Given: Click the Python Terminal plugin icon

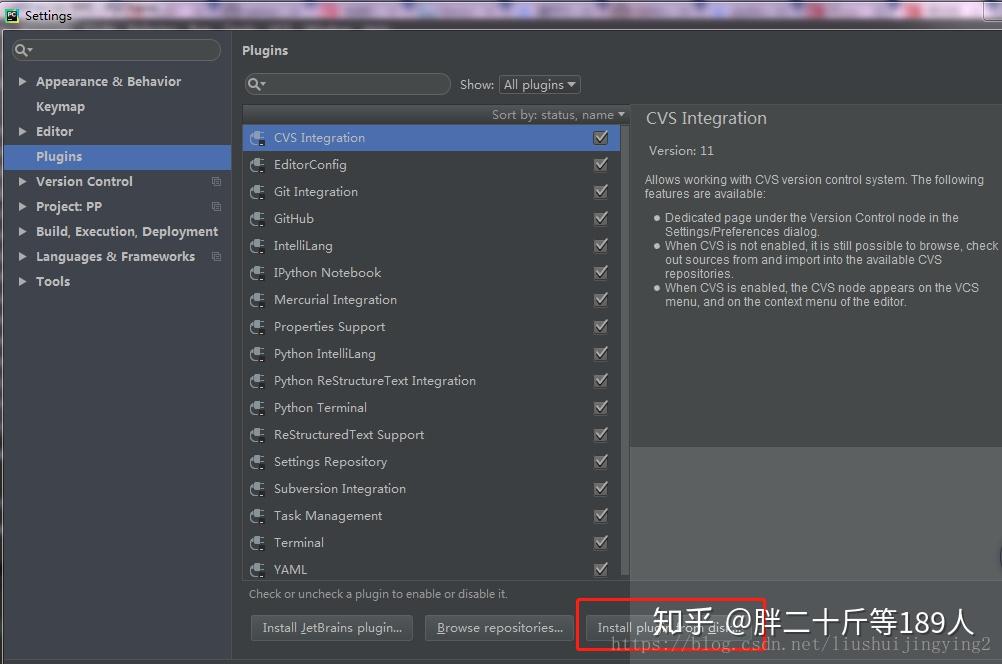Looking at the screenshot, I should [x=258, y=408].
